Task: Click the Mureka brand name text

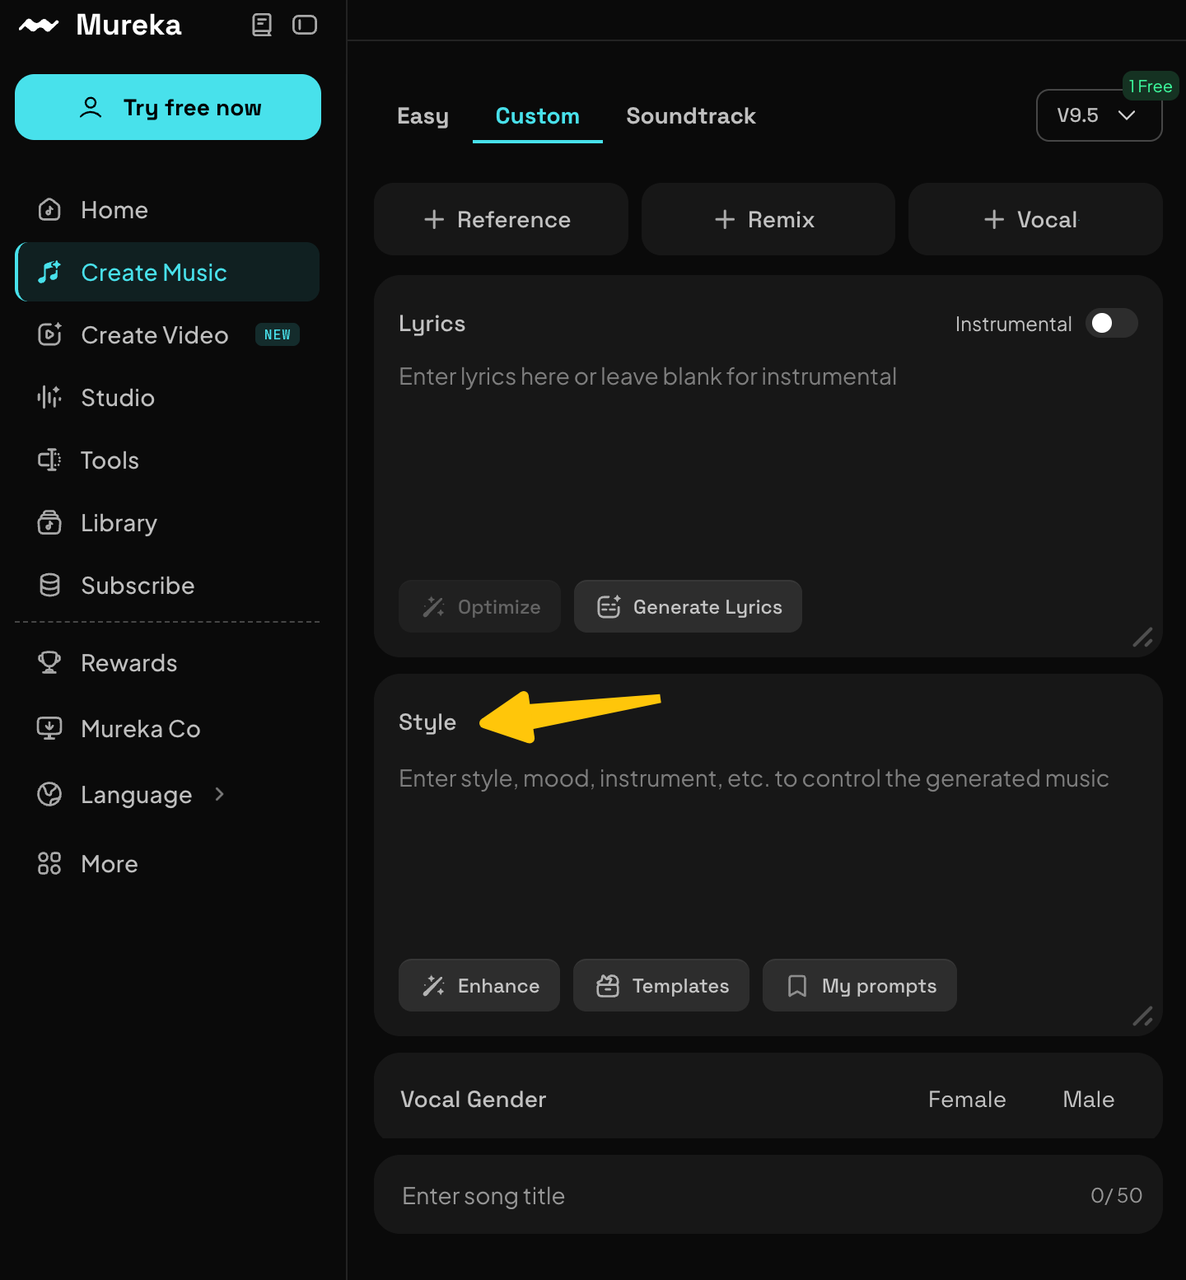Action: click(129, 25)
